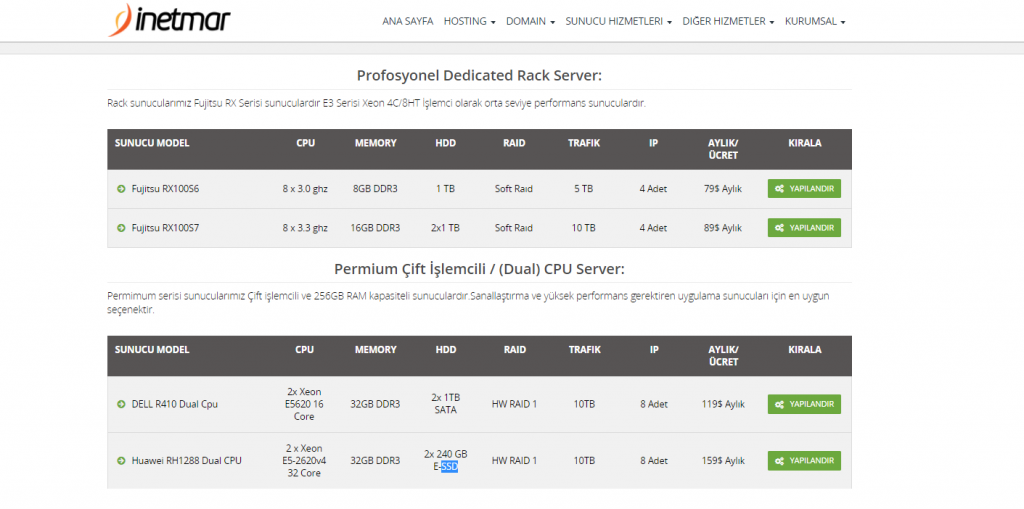The height and width of the screenshot is (509, 1024).
Task: Click the 8 x 3.0 ghz CPU cell
Action: point(305,189)
